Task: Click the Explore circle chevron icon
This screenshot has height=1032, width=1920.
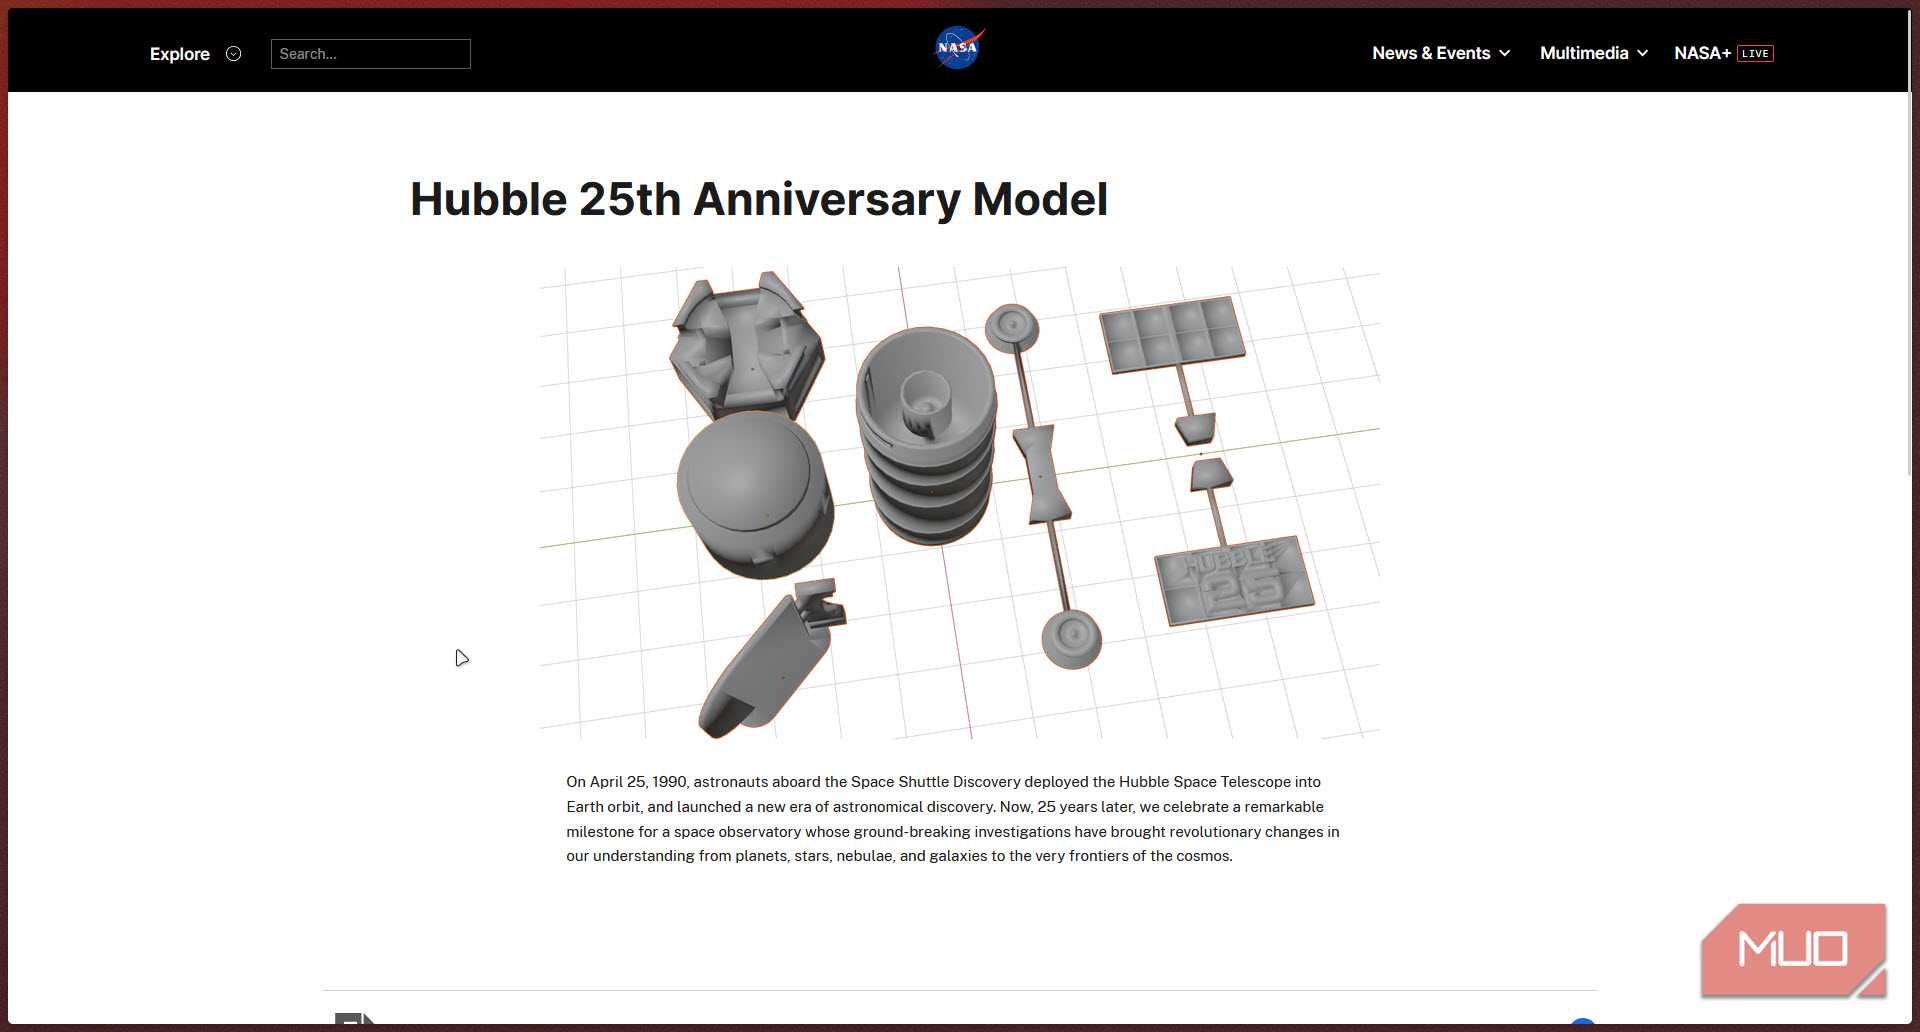Action: click(234, 54)
